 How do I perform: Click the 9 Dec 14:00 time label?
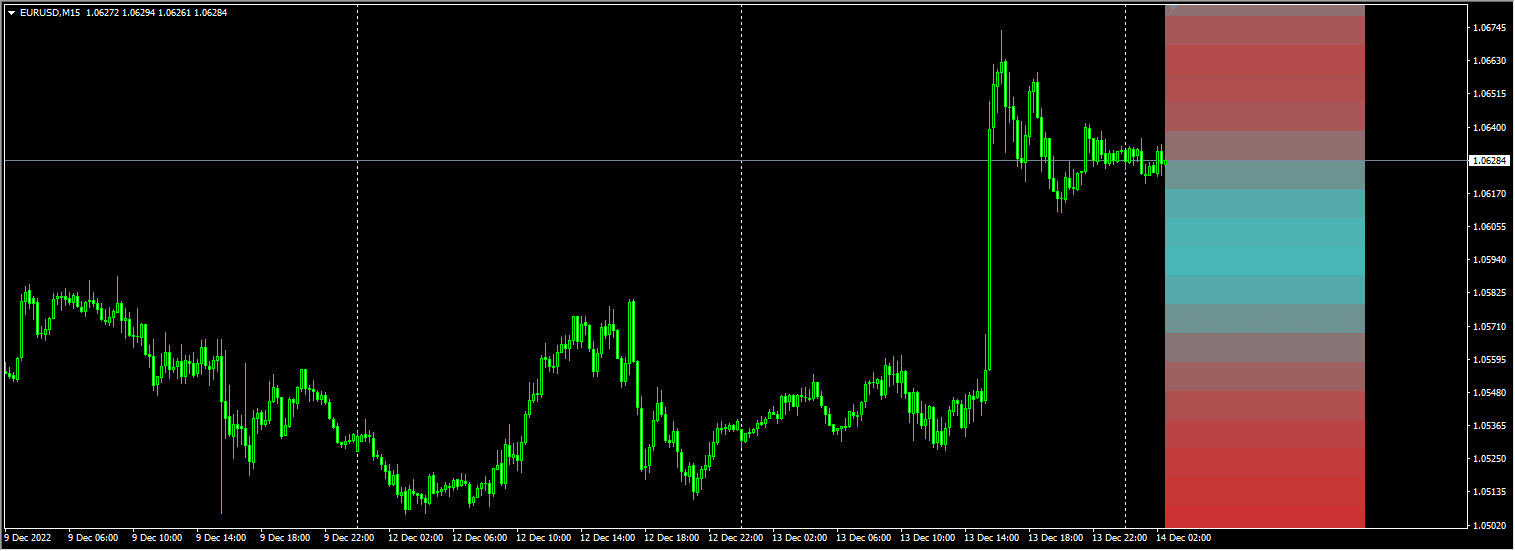pos(220,538)
